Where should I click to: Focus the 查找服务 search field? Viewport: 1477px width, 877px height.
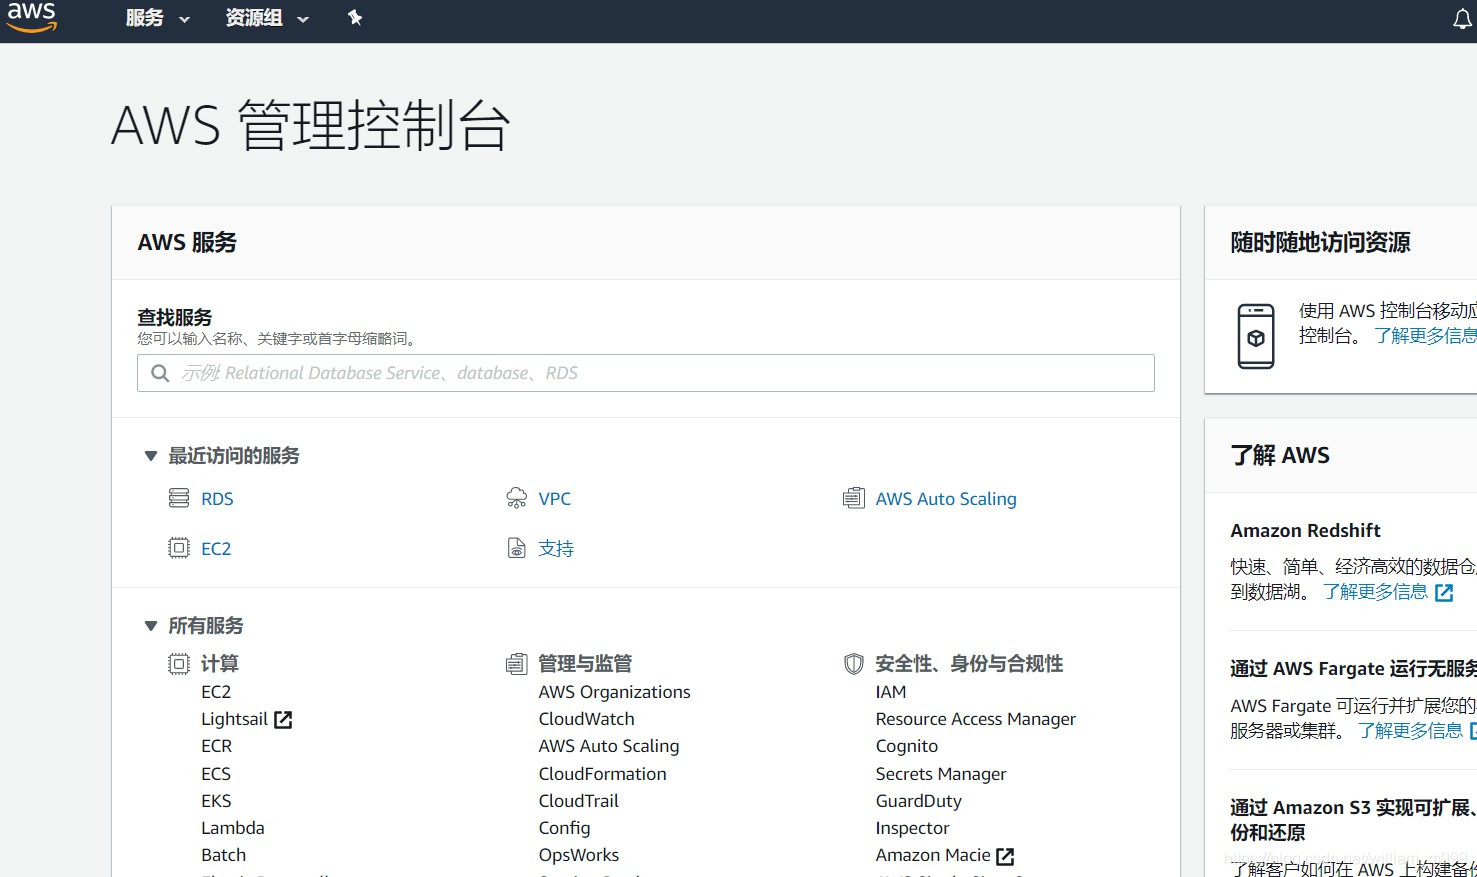(646, 373)
